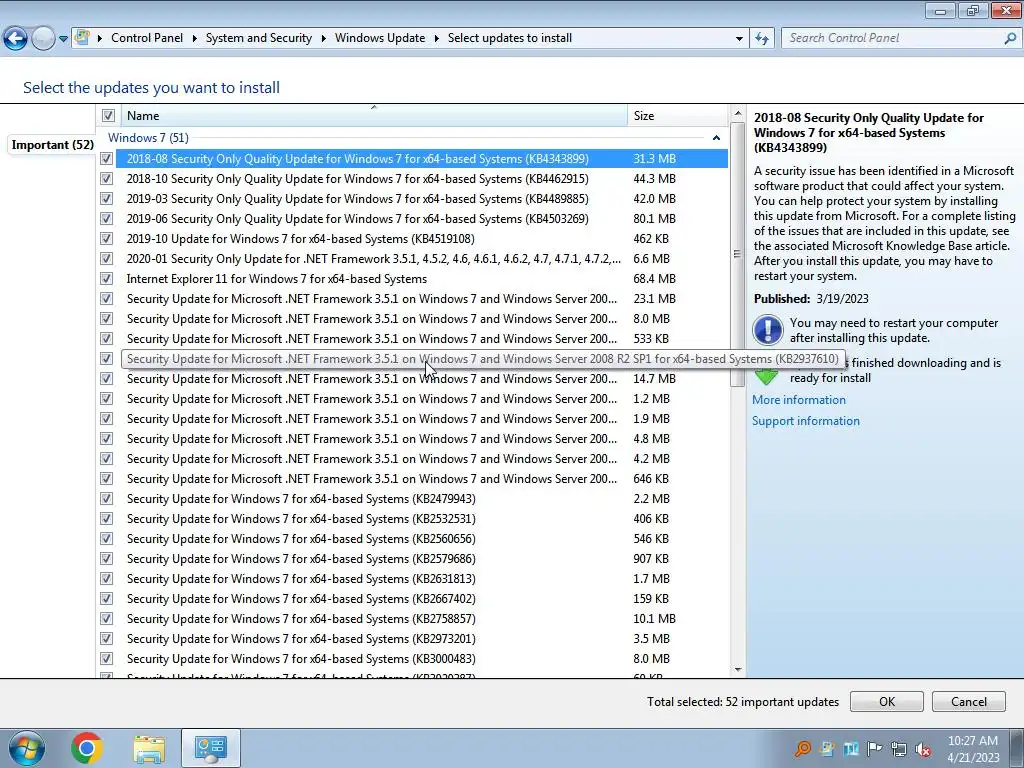Viewport: 1024px width, 768px height.
Task: Click the list scrollbar up arrow
Action: point(738,114)
